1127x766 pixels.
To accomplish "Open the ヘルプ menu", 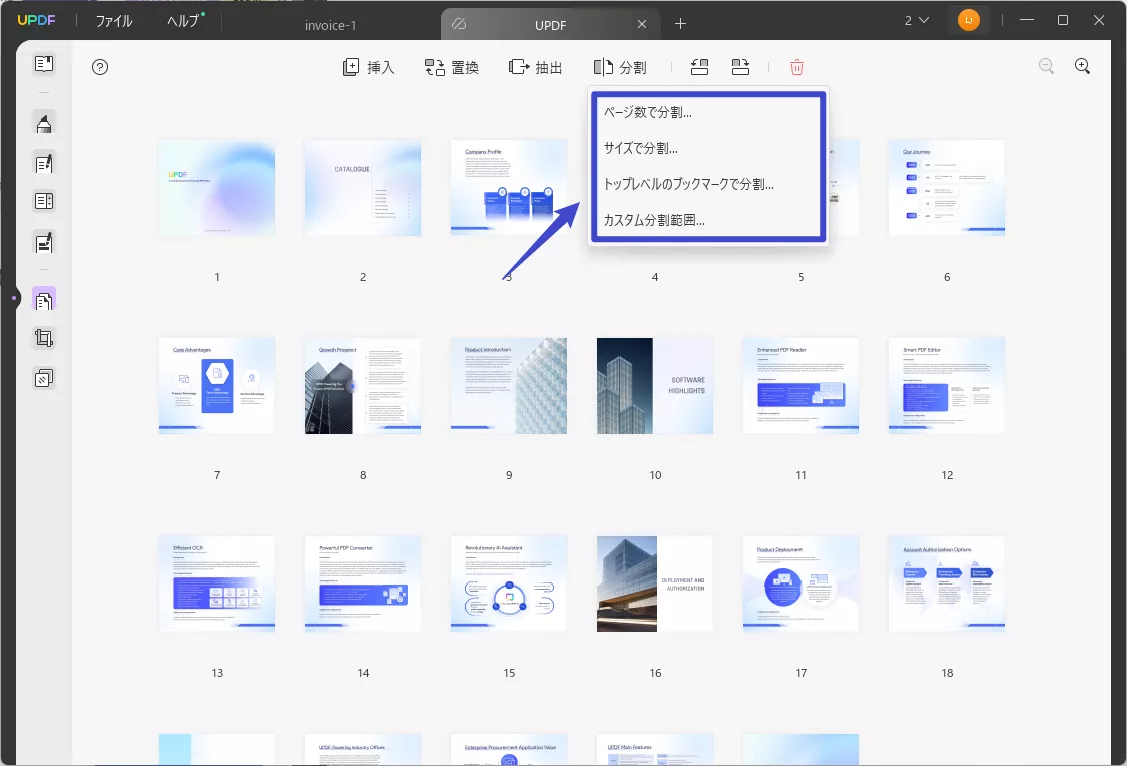I will tap(183, 21).
